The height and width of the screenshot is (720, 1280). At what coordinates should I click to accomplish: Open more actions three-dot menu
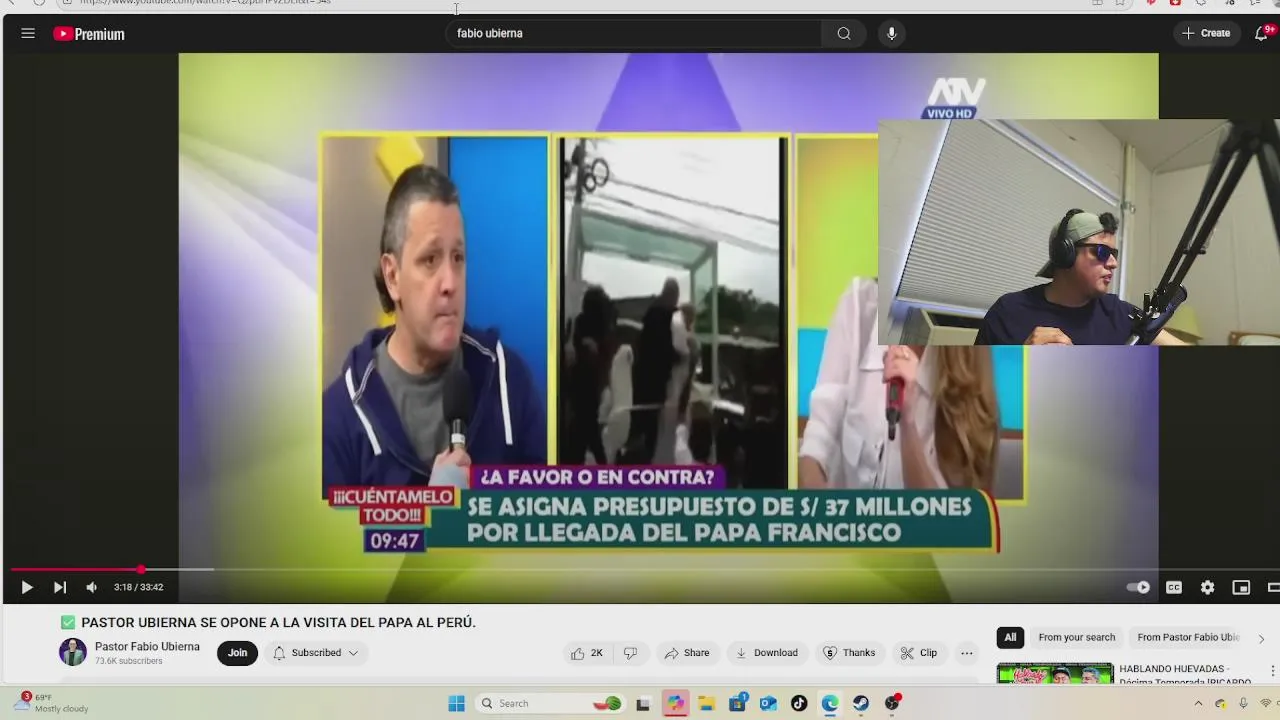click(x=966, y=653)
